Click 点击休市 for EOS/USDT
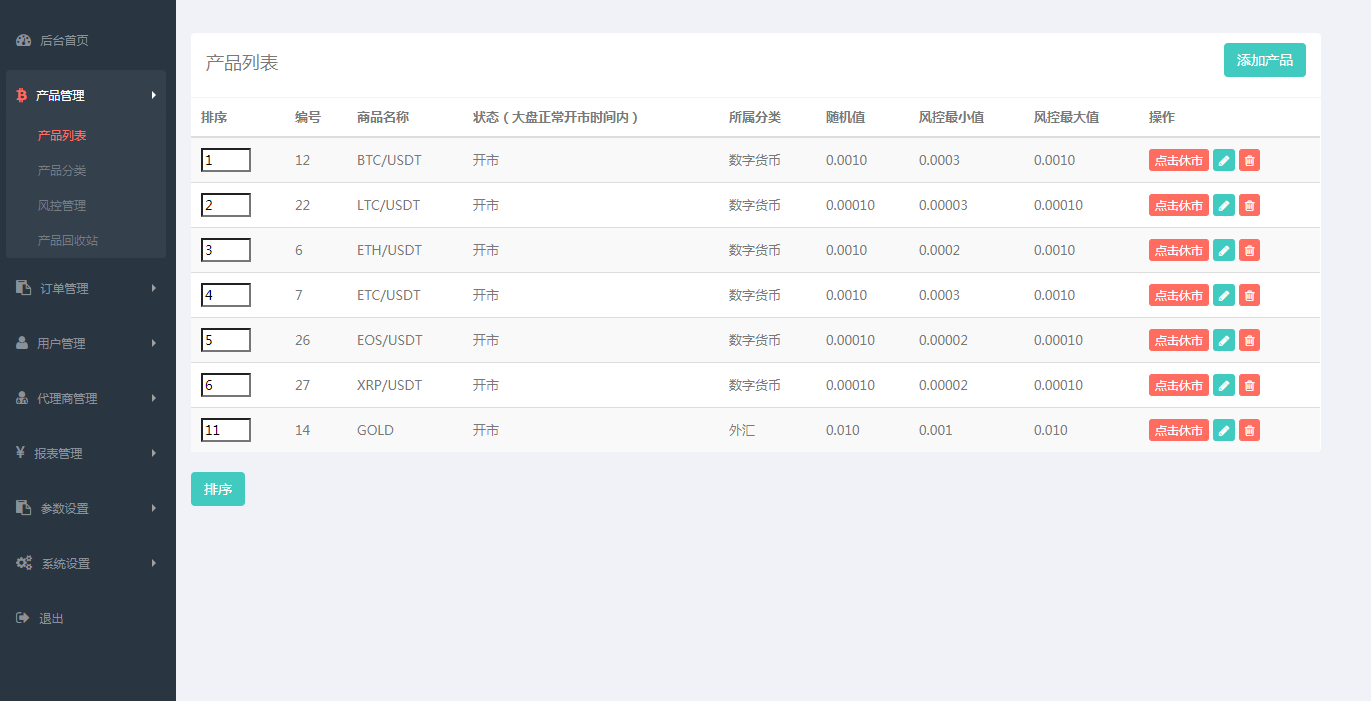Image resolution: width=1371 pixels, height=701 pixels. tap(1179, 340)
